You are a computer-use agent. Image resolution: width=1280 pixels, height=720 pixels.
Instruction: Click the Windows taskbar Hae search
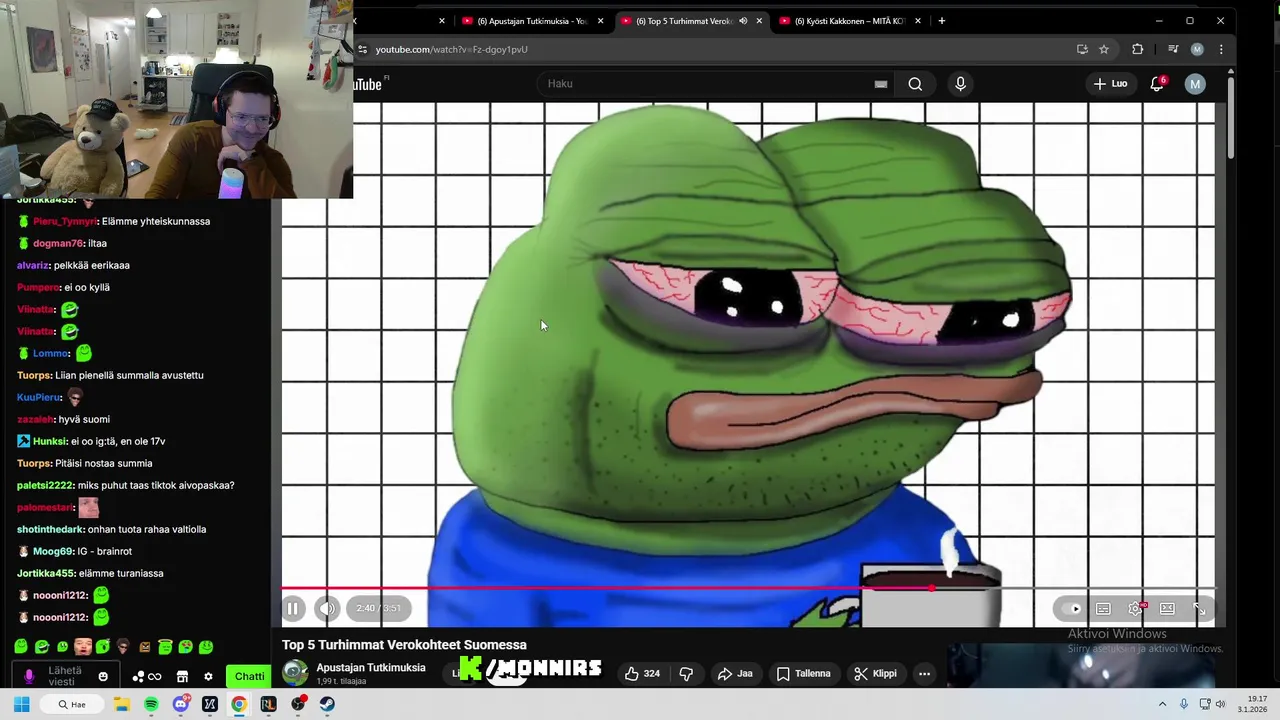coord(73,704)
